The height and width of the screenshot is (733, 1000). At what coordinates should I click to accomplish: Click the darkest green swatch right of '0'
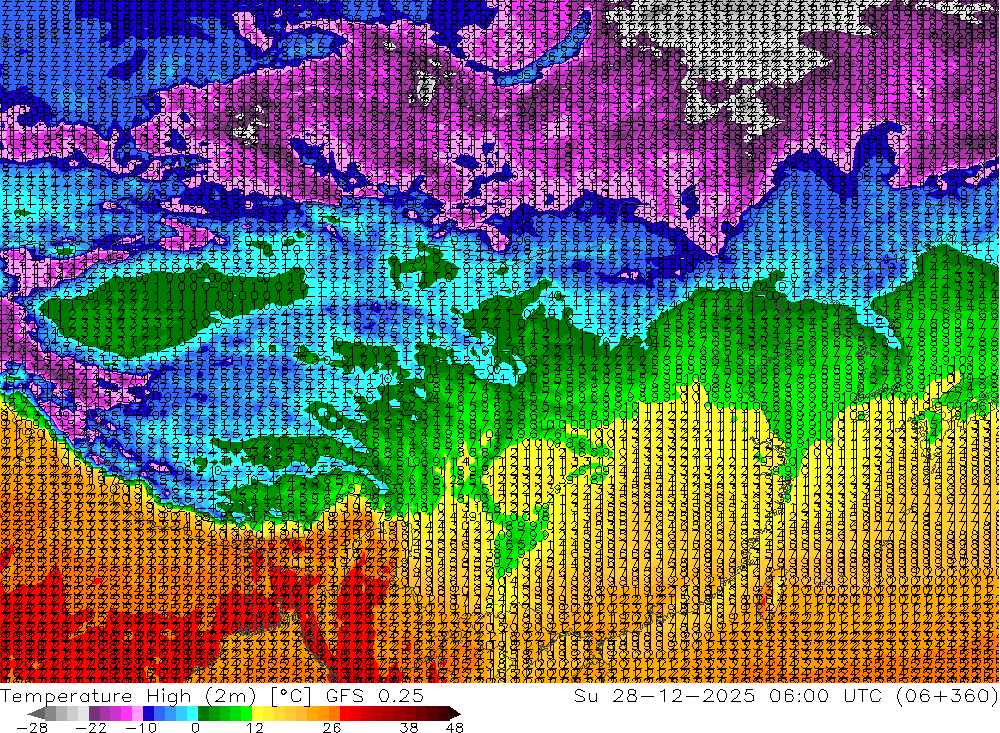pos(203,714)
